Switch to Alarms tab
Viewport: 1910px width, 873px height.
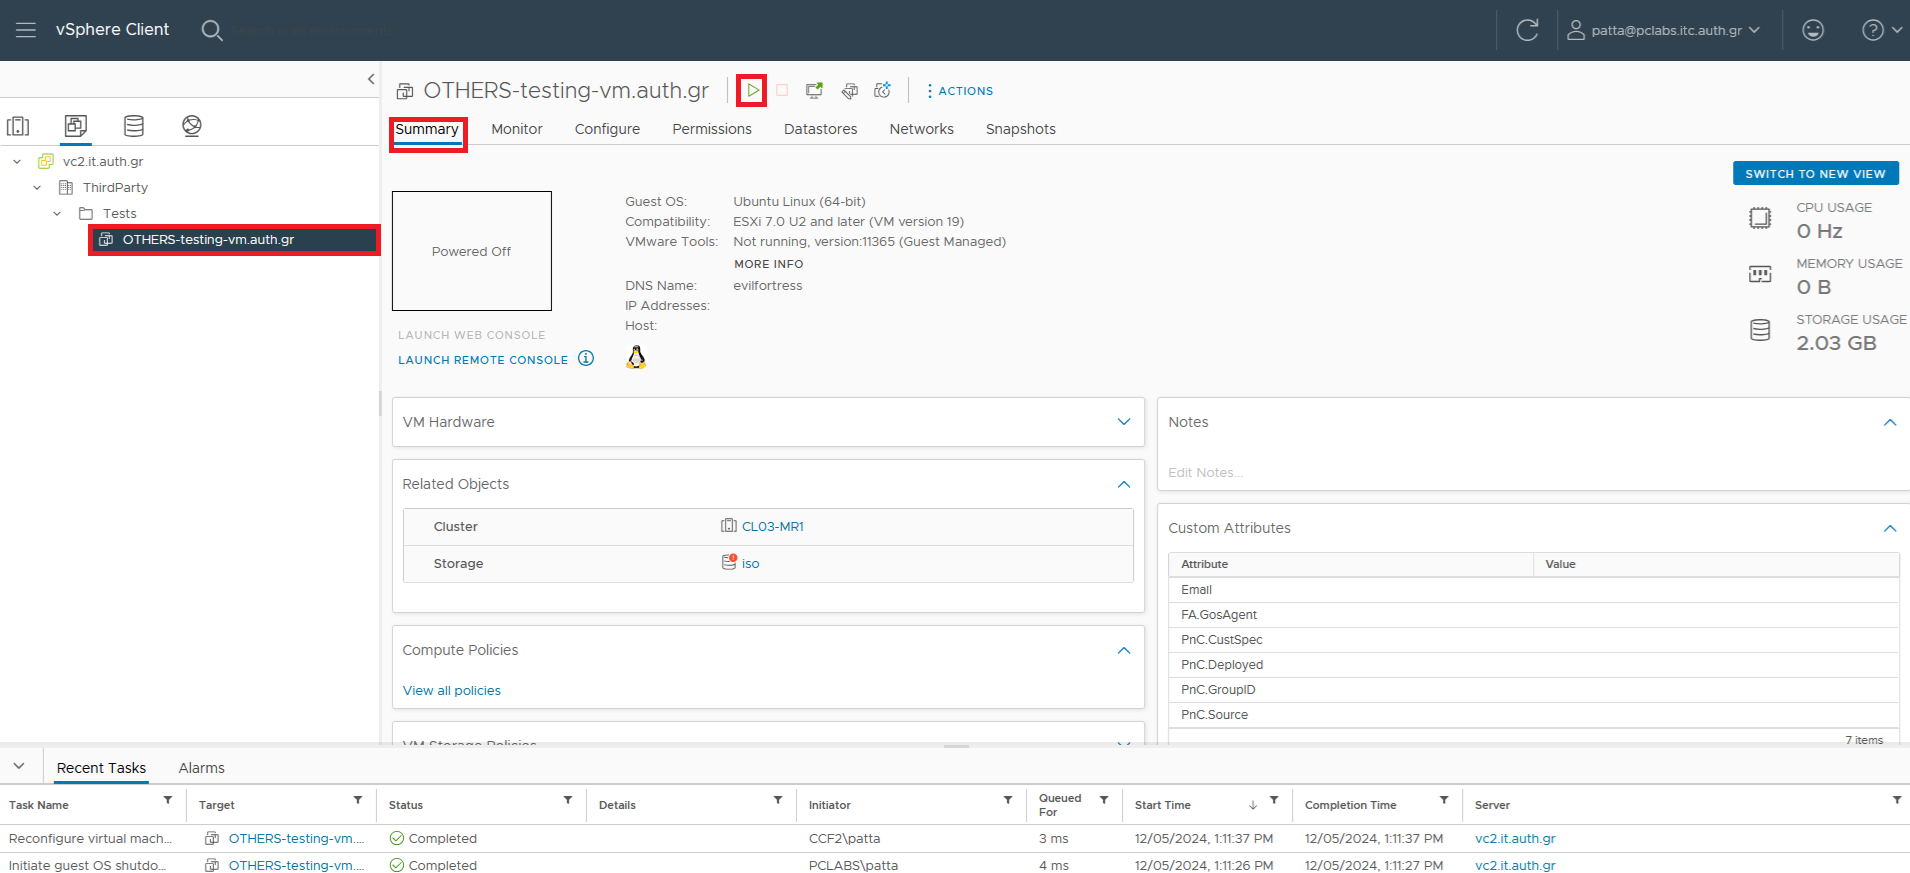click(202, 768)
